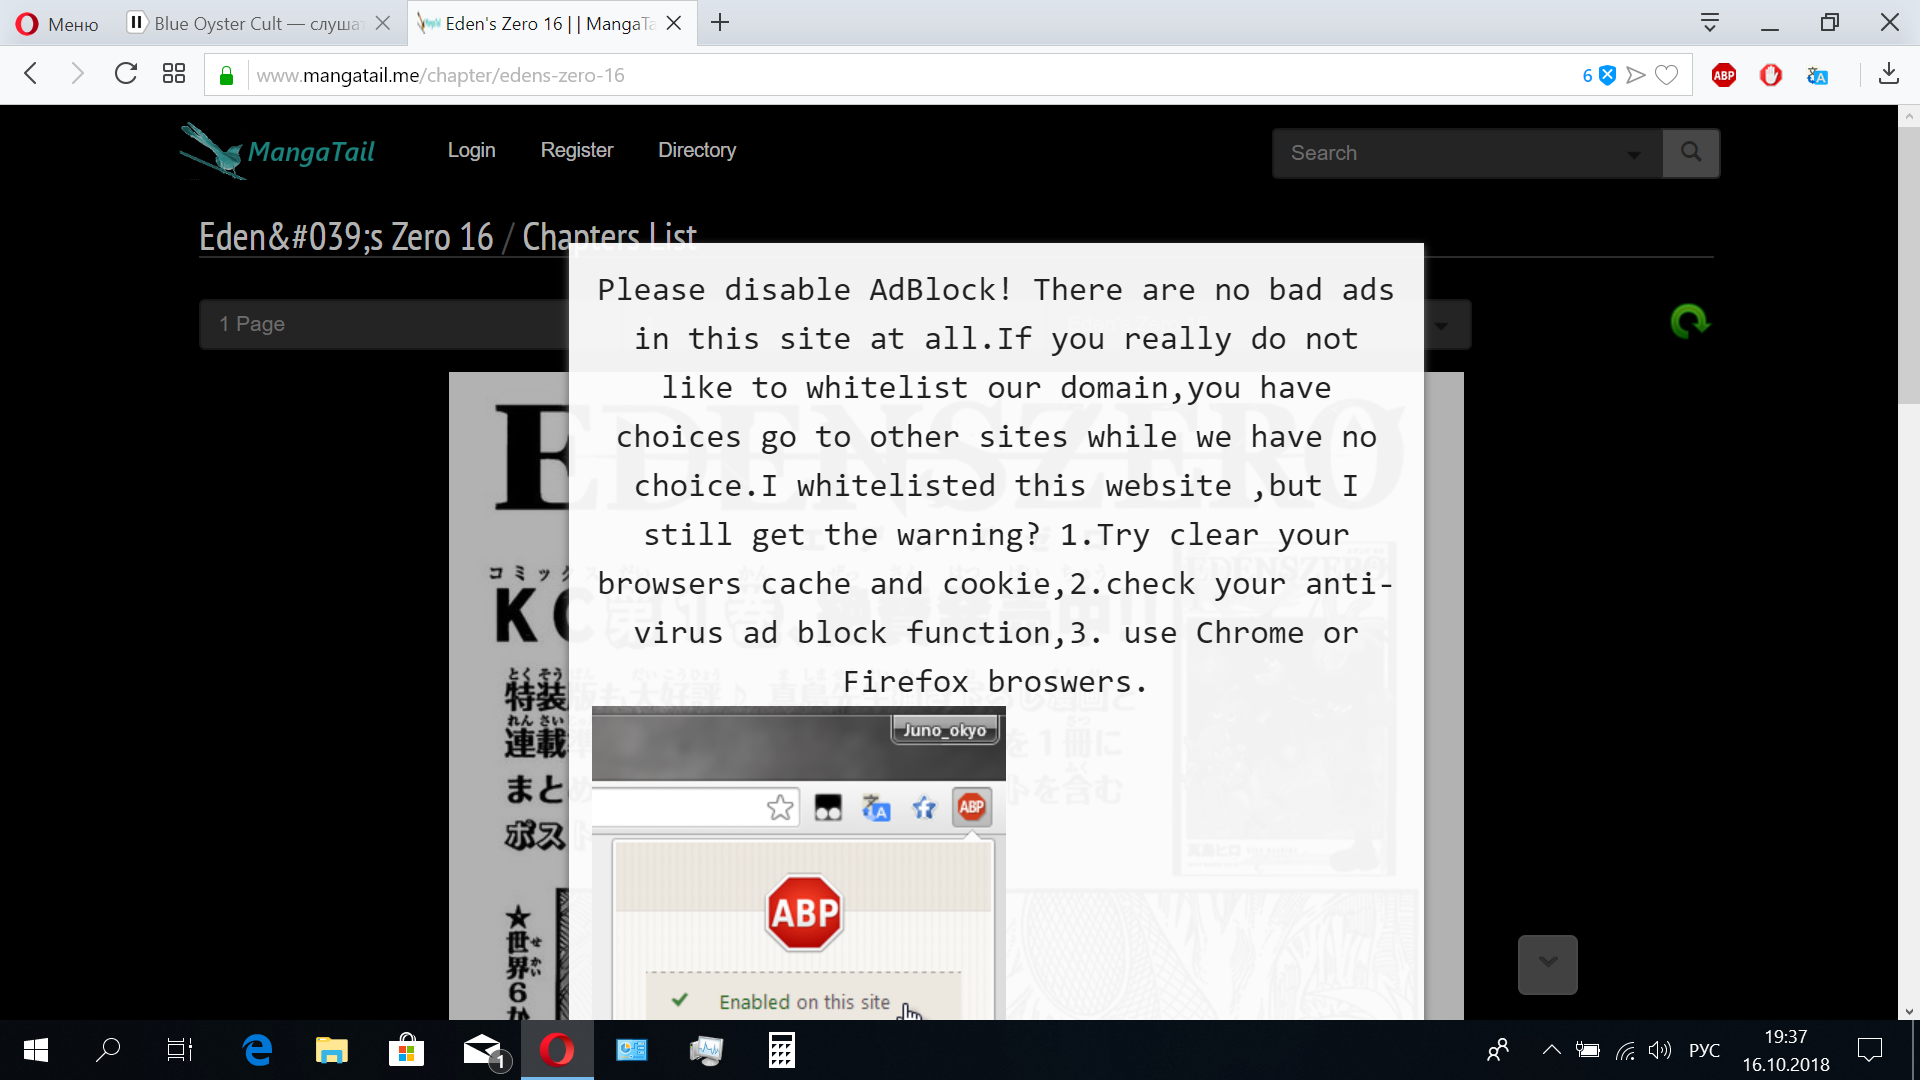
Task: Open the translator extension icon
Action: [1818, 75]
